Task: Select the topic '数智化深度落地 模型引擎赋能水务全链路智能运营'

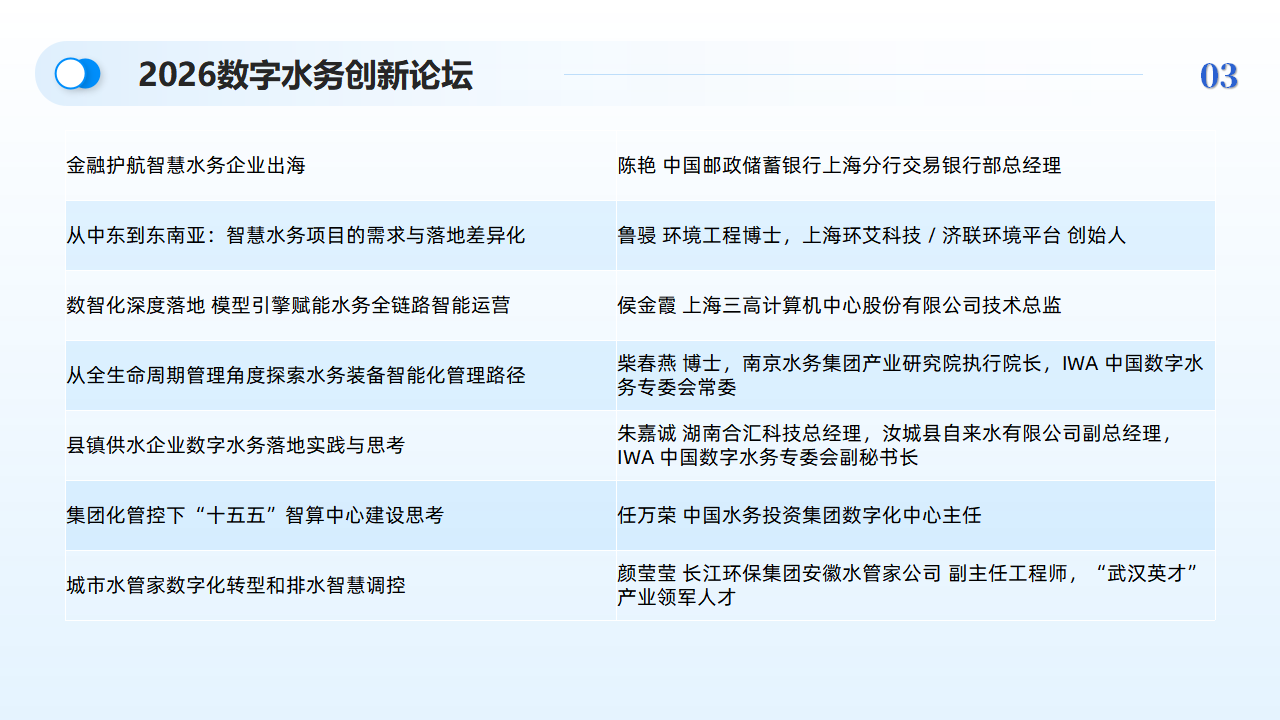Action: click(288, 306)
